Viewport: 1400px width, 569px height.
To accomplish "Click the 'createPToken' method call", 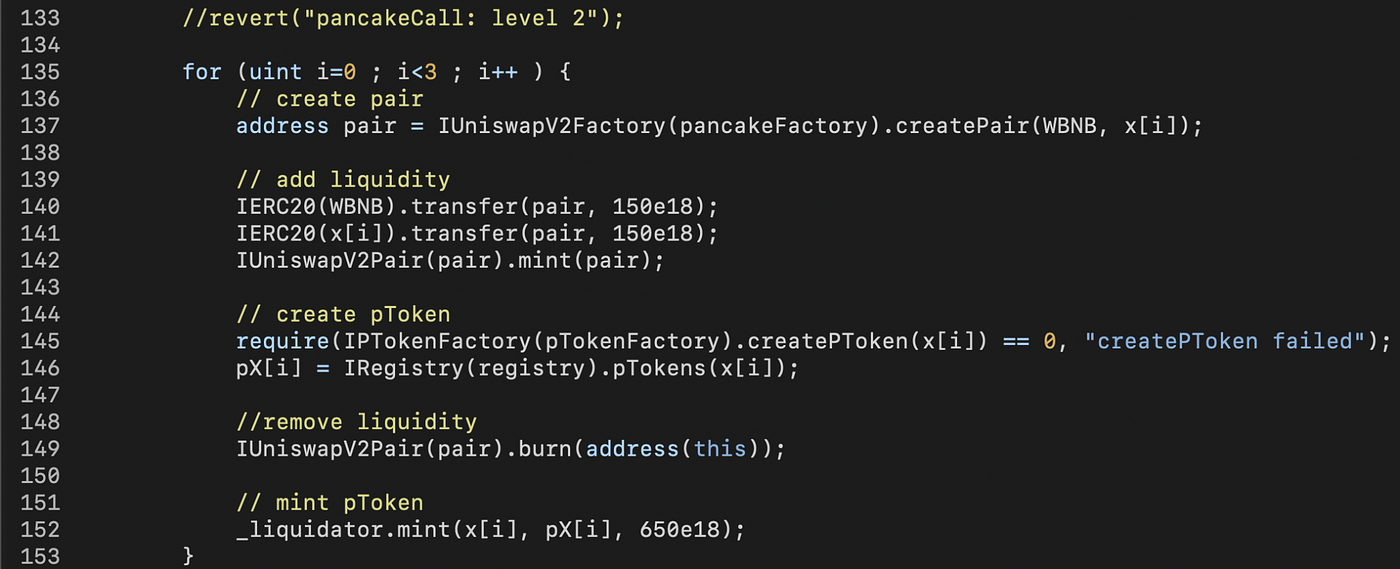I will 827,341.
